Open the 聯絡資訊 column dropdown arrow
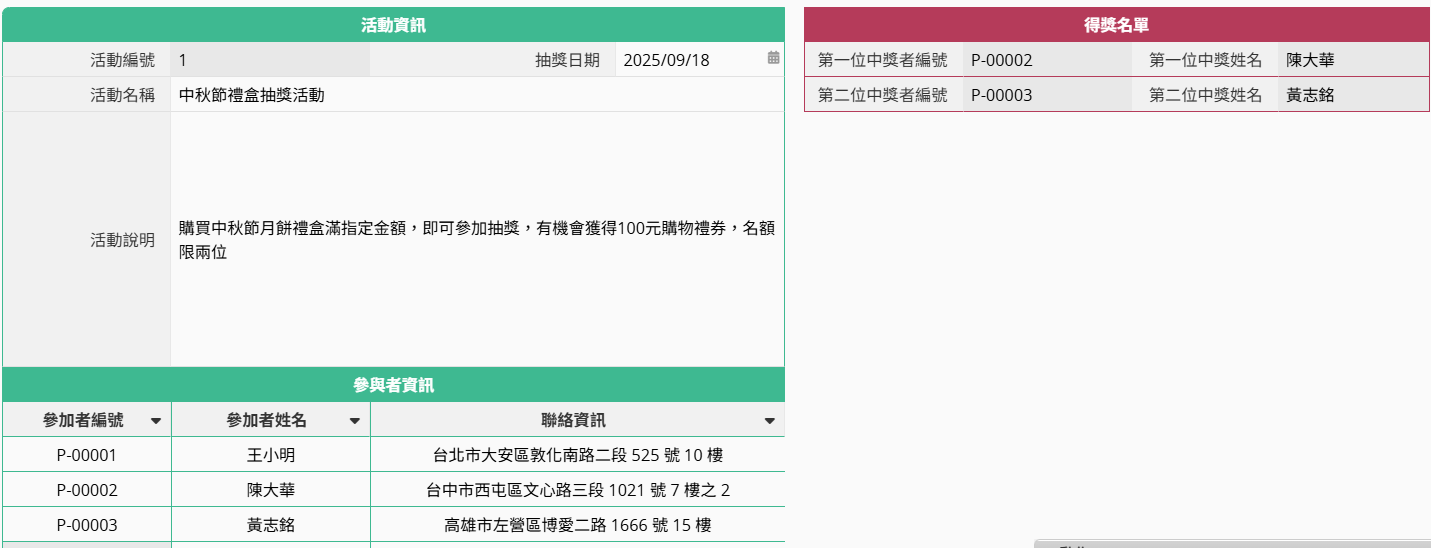Viewport: 1431px width, 548px height. (769, 421)
